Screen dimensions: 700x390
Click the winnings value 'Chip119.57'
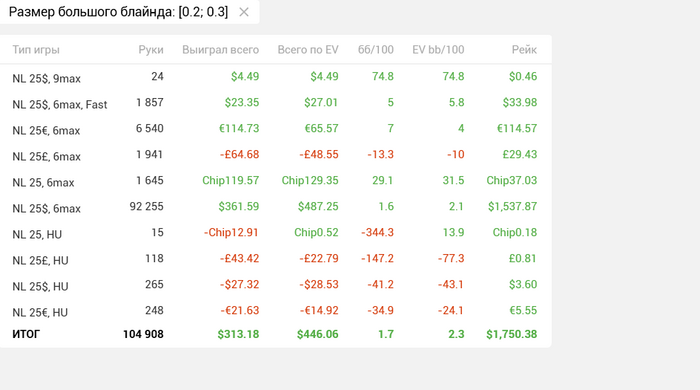click(x=230, y=180)
